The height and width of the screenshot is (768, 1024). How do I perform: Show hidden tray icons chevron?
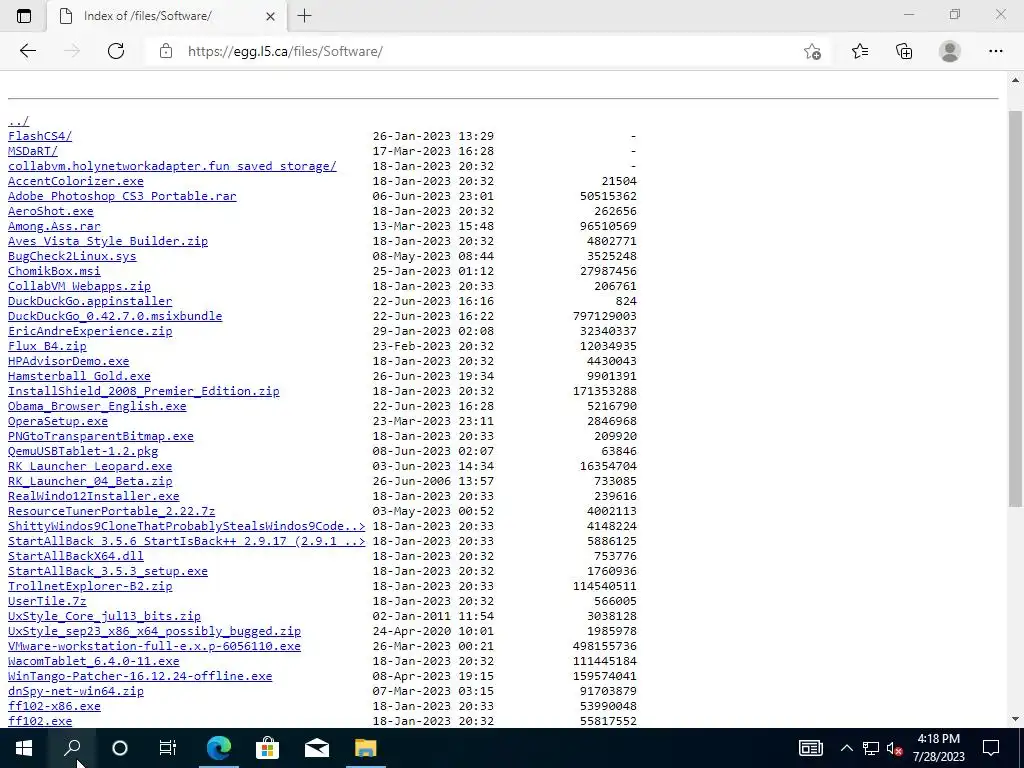pyautogui.click(x=846, y=748)
